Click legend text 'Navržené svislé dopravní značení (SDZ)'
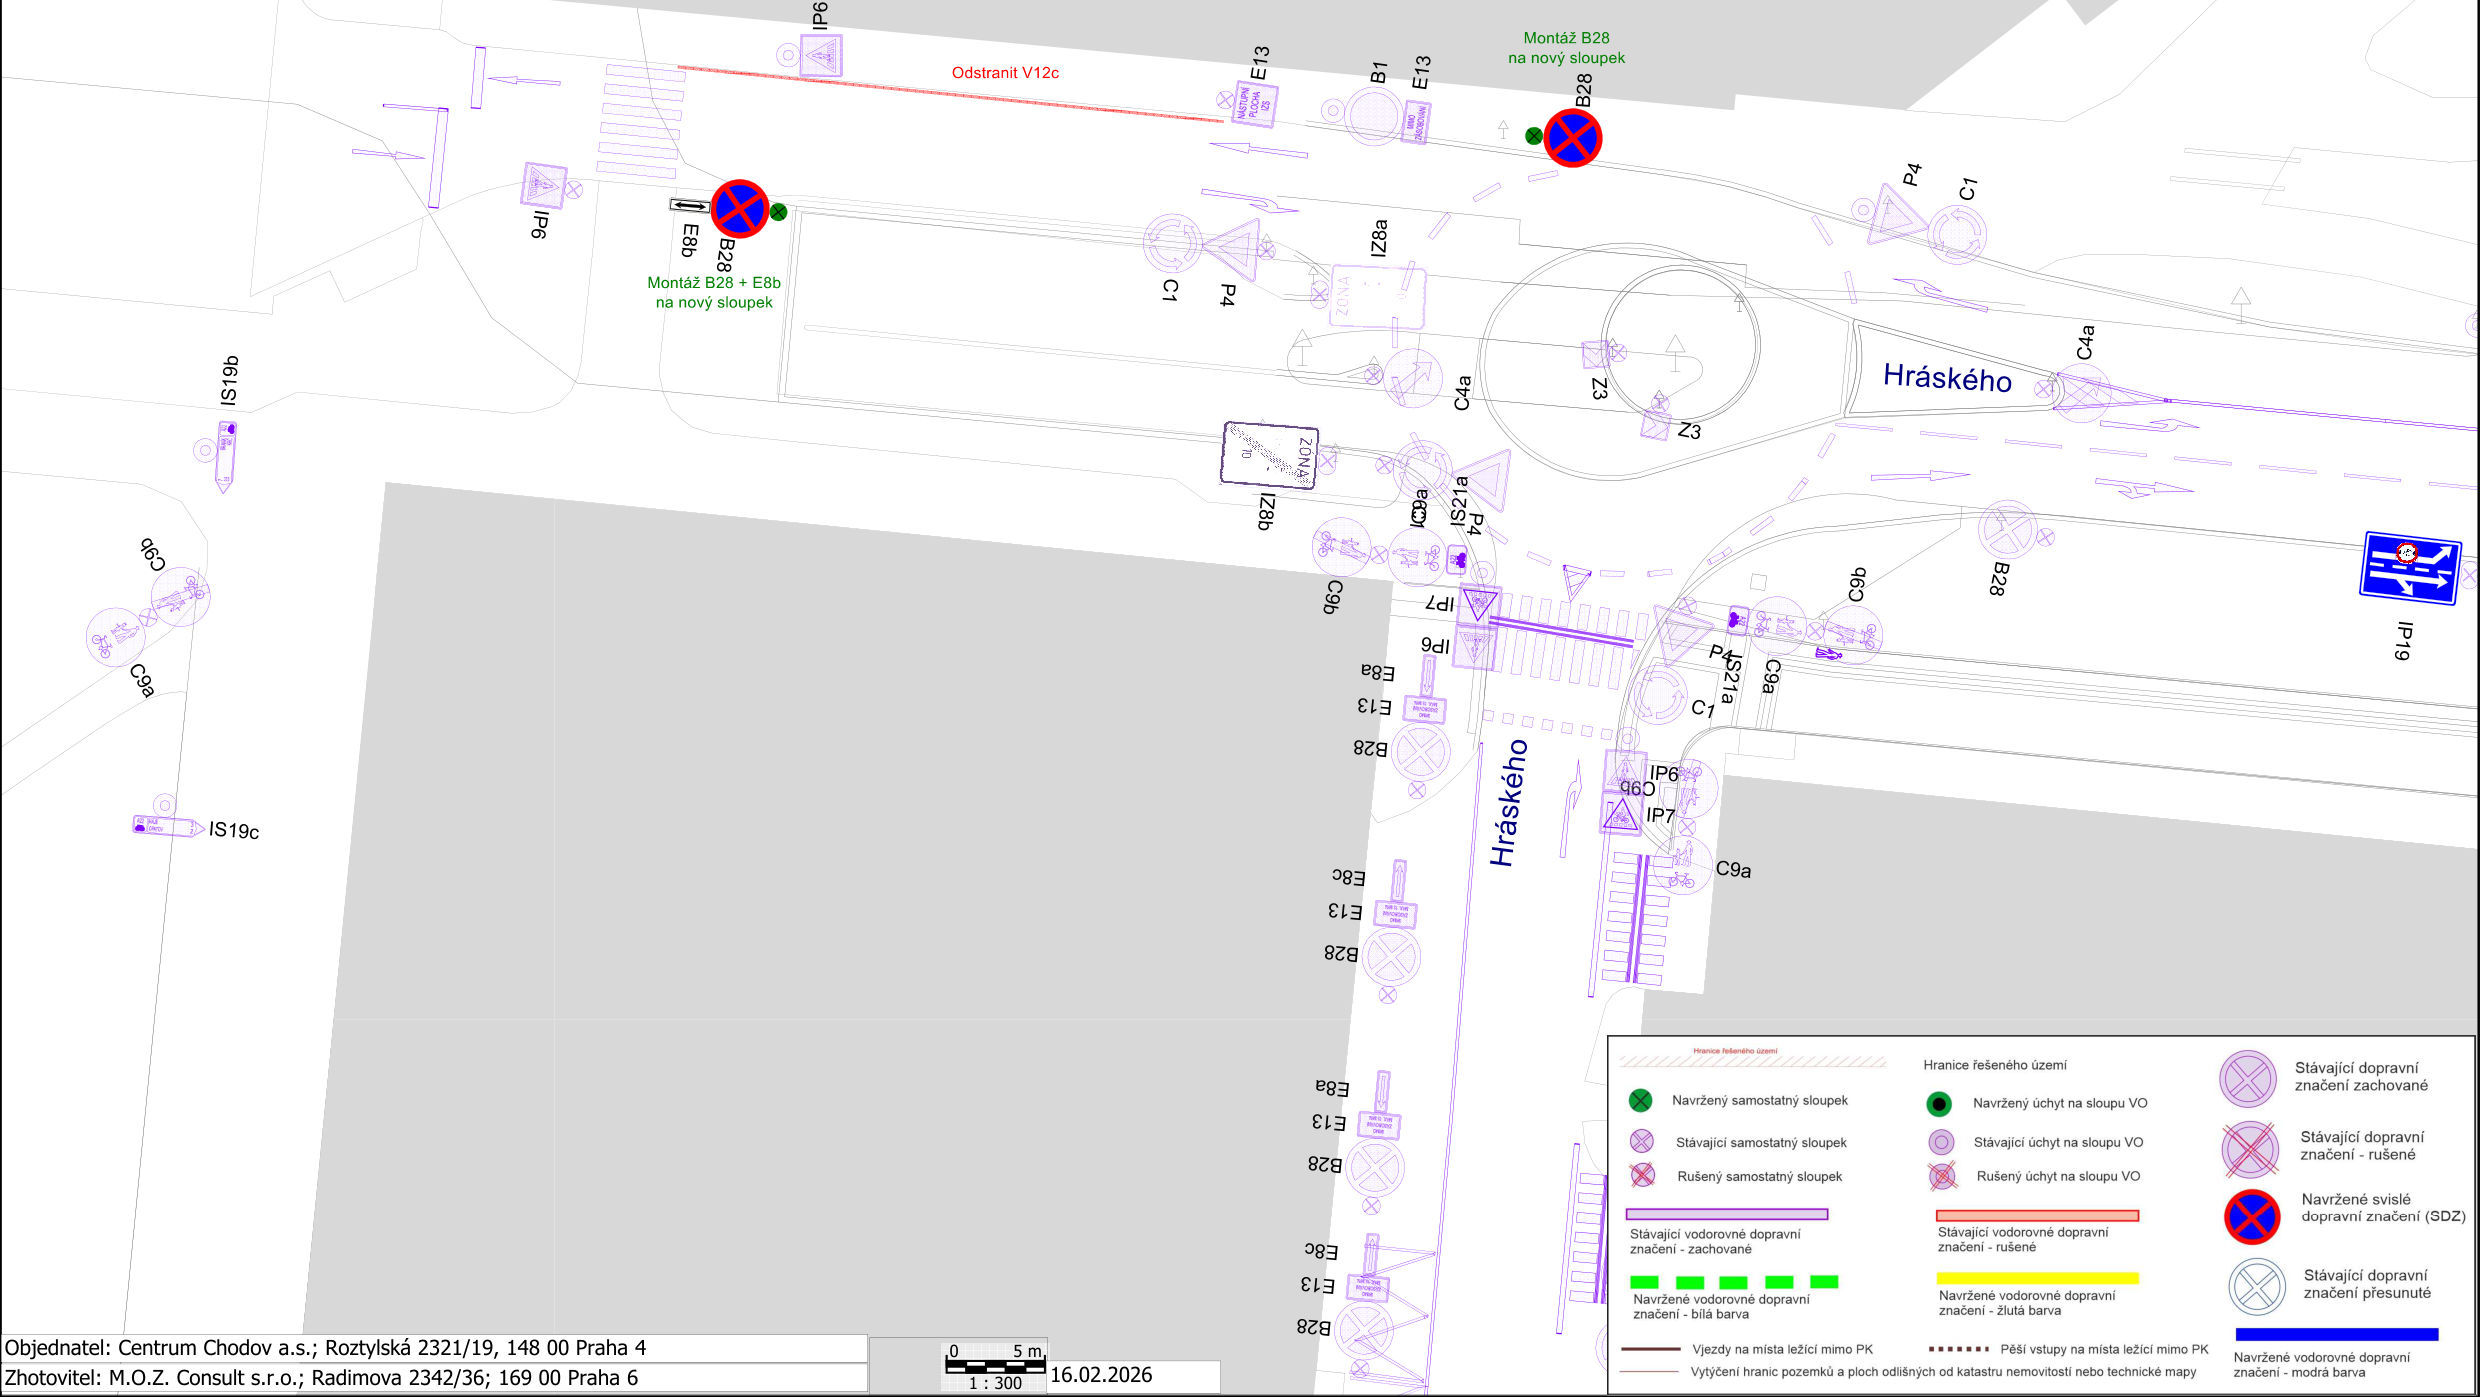The image size is (2480, 1397). [x=2384, y=1208]
